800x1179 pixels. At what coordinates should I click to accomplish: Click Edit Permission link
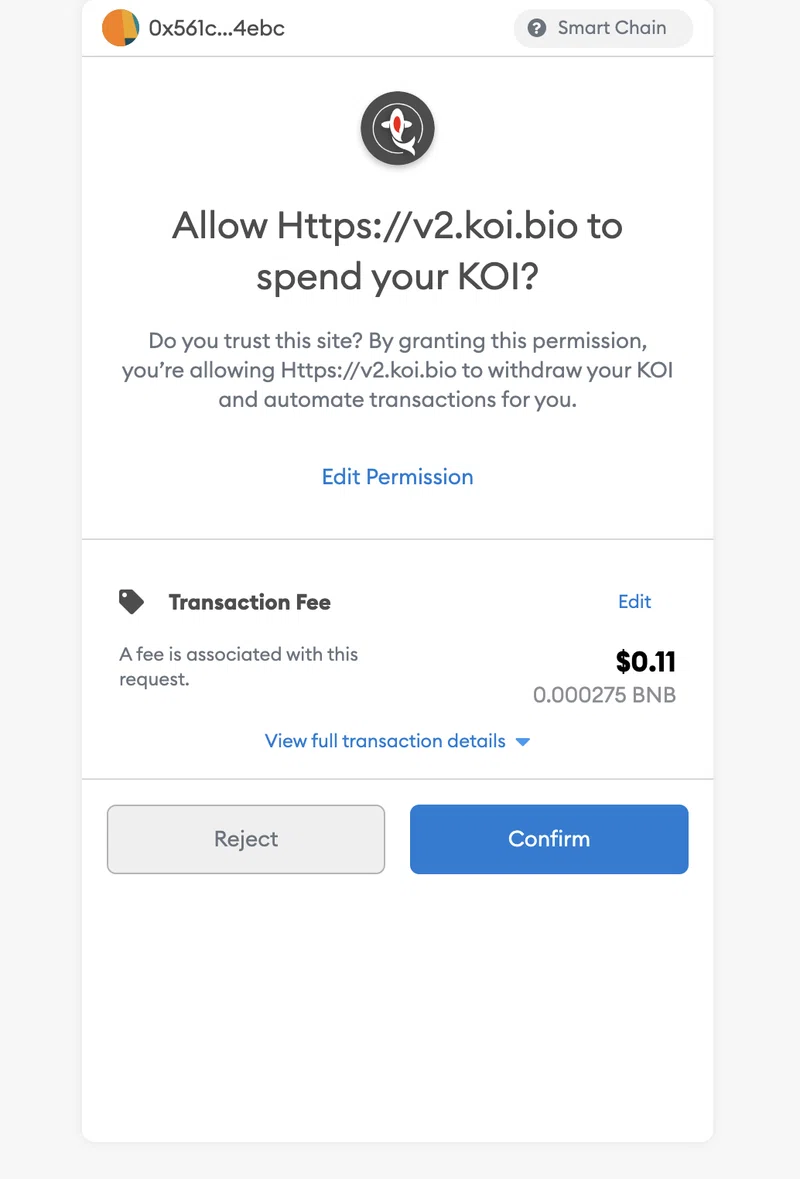point(398,477)
